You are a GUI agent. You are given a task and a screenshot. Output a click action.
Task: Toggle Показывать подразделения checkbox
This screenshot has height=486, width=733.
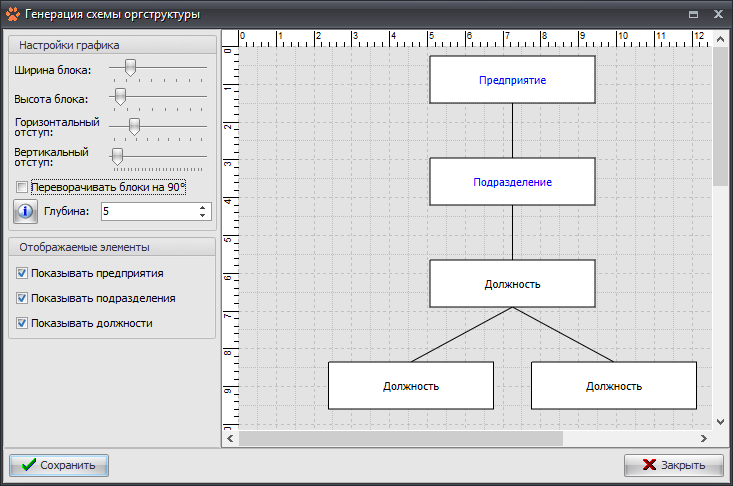coord(22,298)
